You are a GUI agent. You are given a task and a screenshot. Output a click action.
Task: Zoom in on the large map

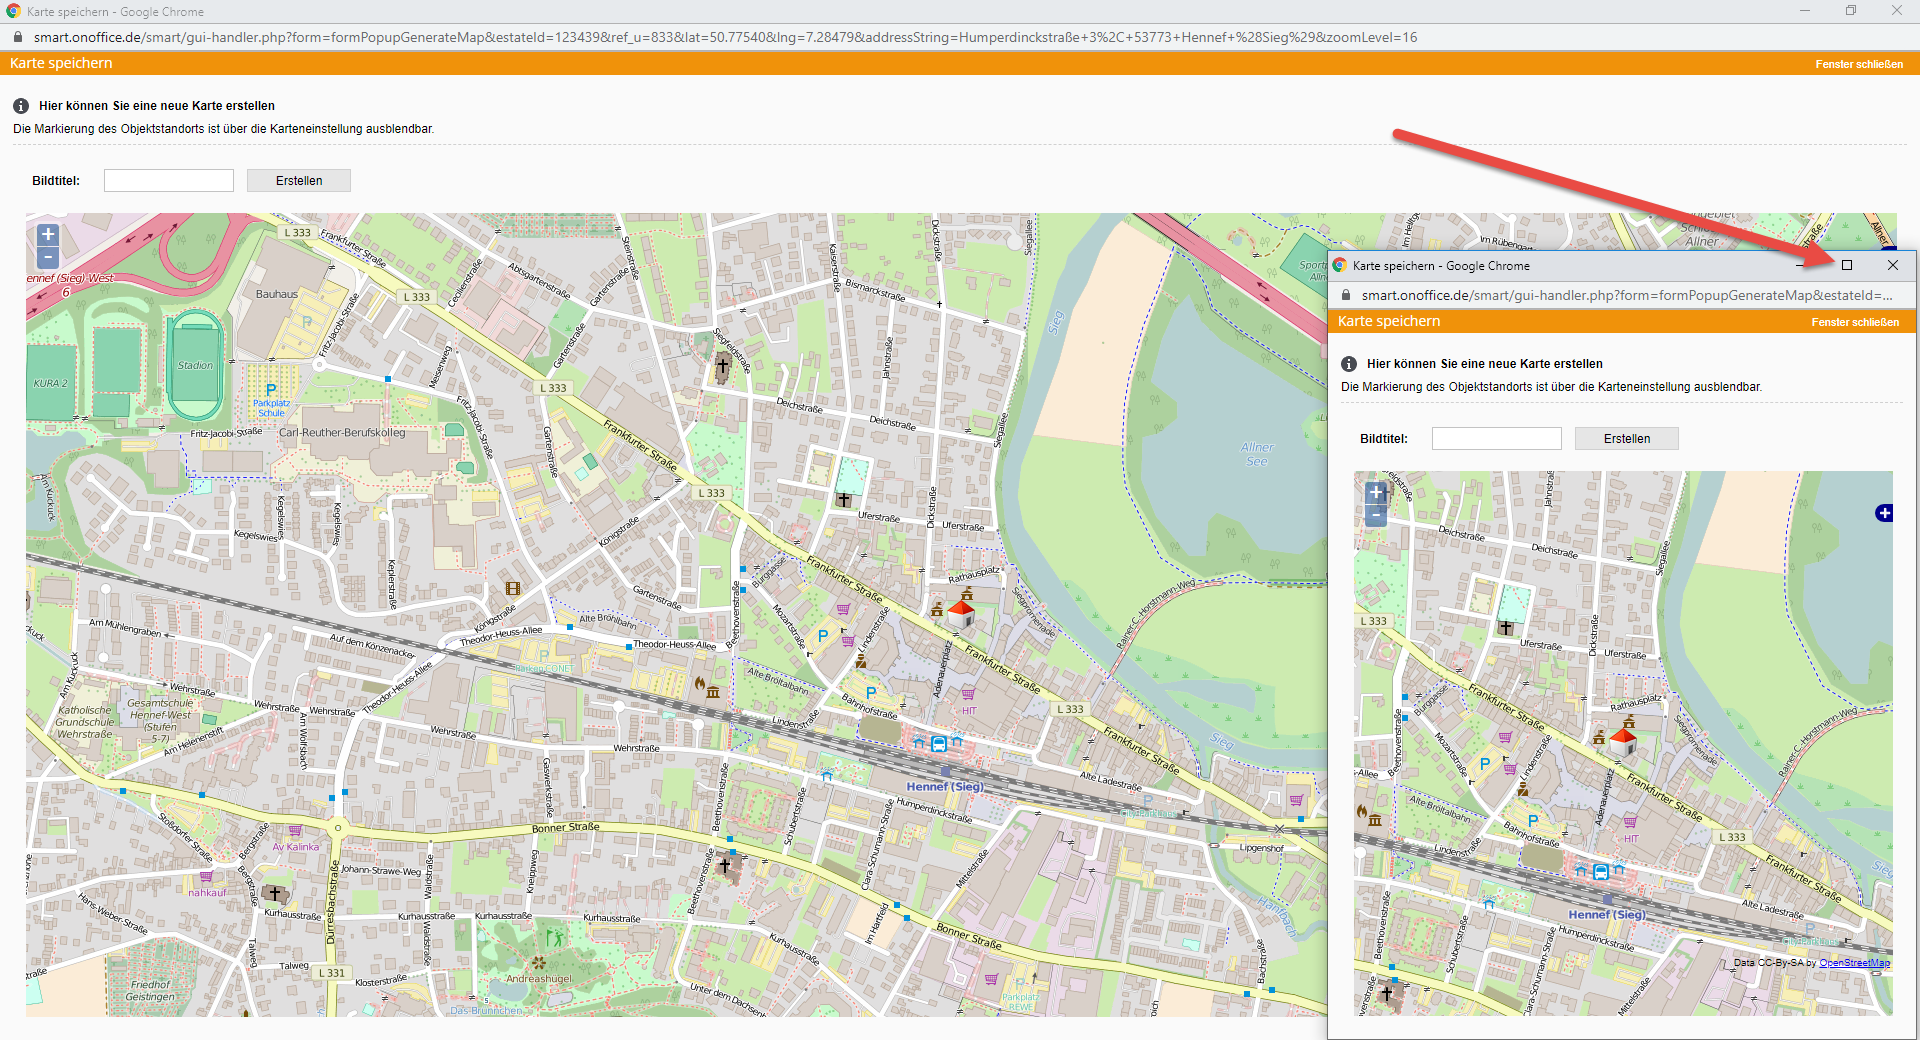48,235
